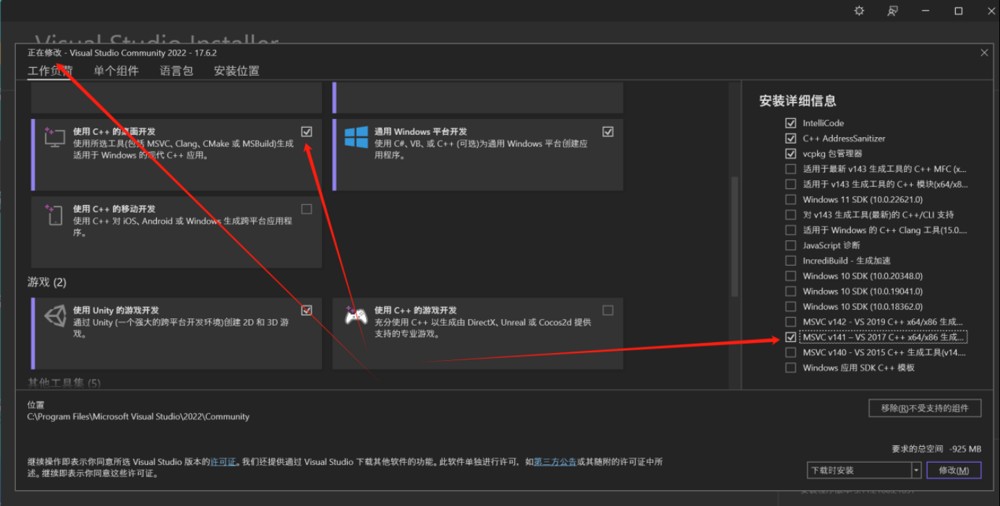The width and height of the screenshot is (1000, 506).
Task: Uncheck the 使用 C++ 的桌面开发 workload checkbox
Action: click(x=307, y=131)
